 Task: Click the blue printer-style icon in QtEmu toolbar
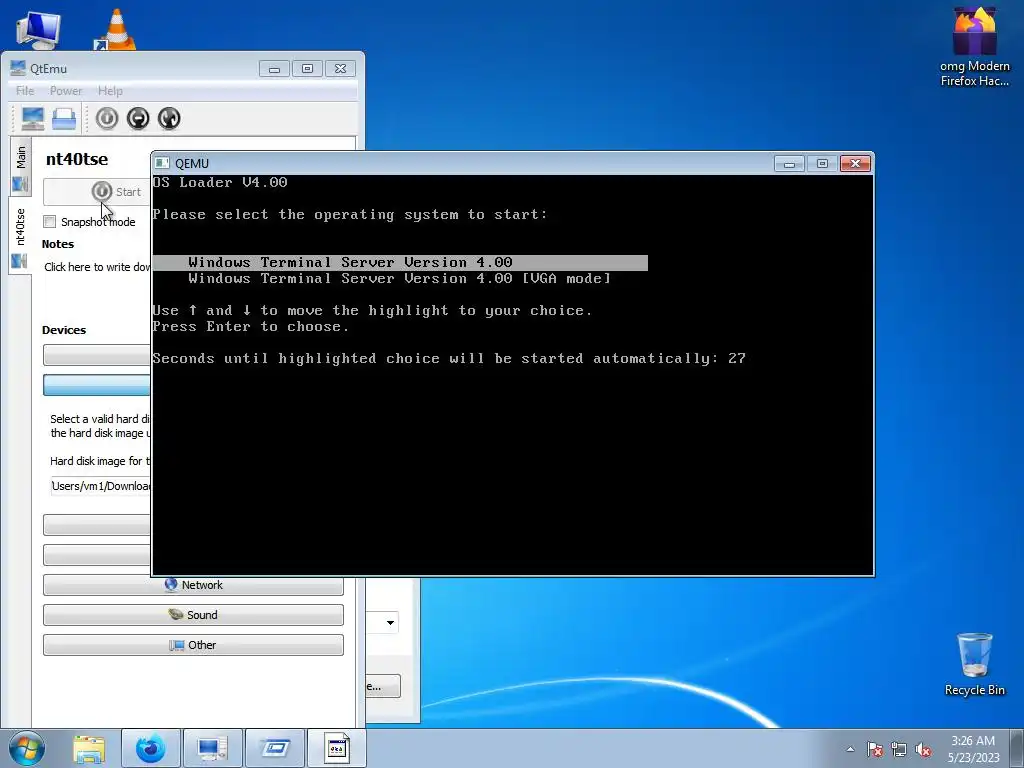pos(64,118)
